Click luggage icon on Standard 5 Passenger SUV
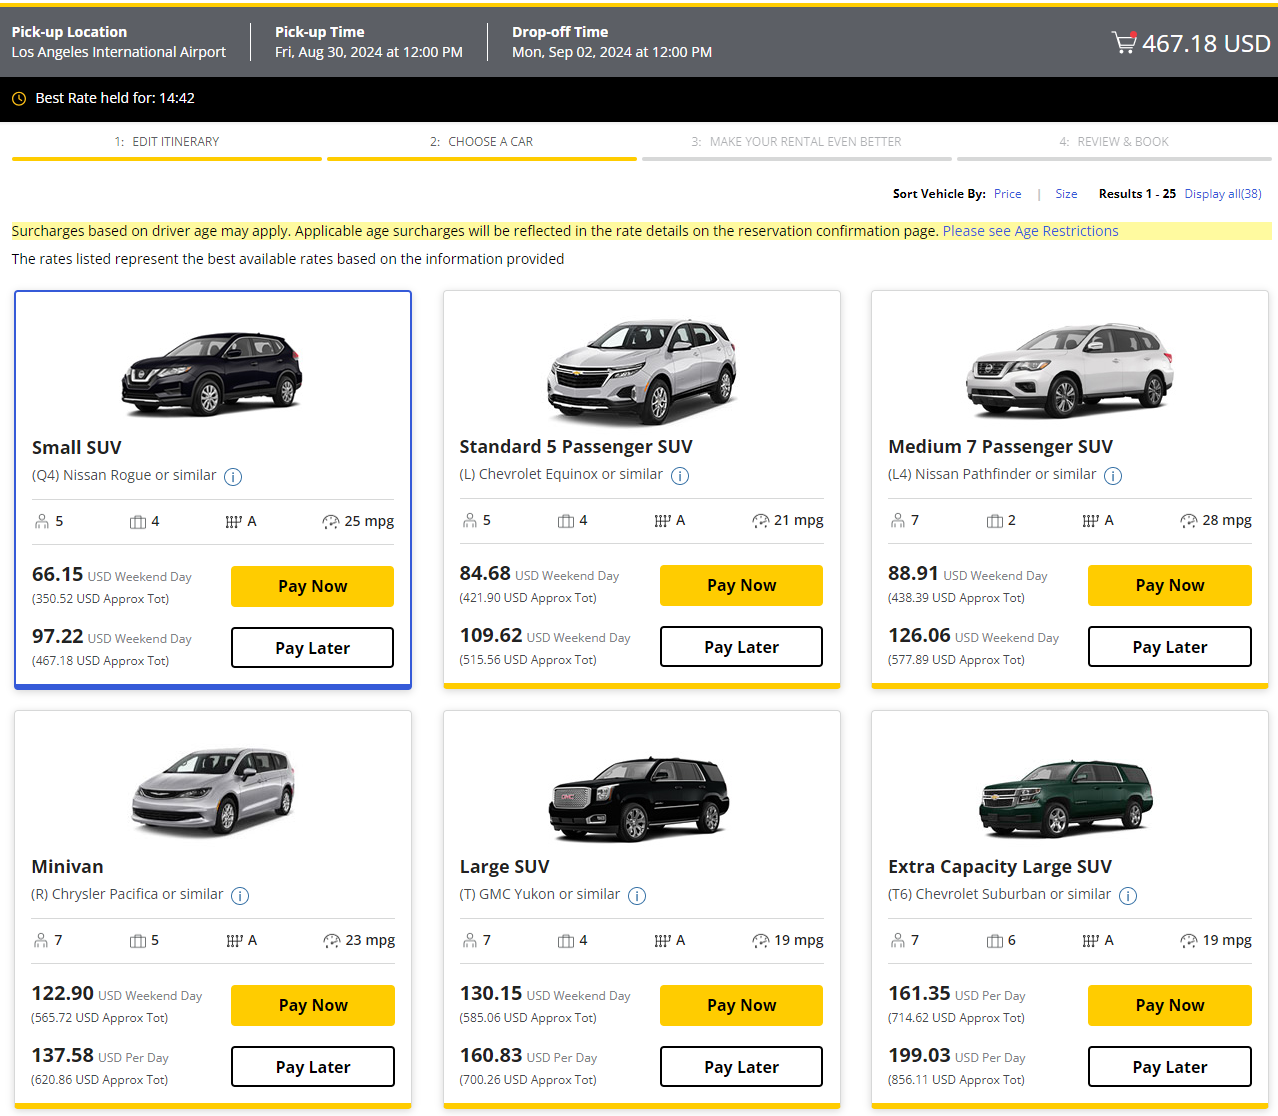Image resolution: width=1278 pixels, height=1116 pixels. pyautogui.click(x=566, y=521)
